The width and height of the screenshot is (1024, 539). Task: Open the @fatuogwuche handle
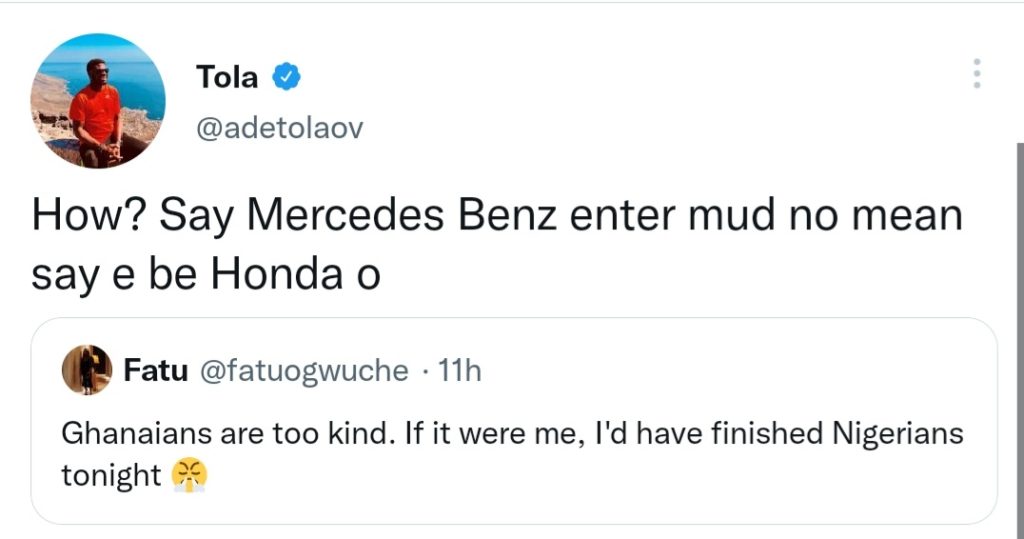pos(305,371)
